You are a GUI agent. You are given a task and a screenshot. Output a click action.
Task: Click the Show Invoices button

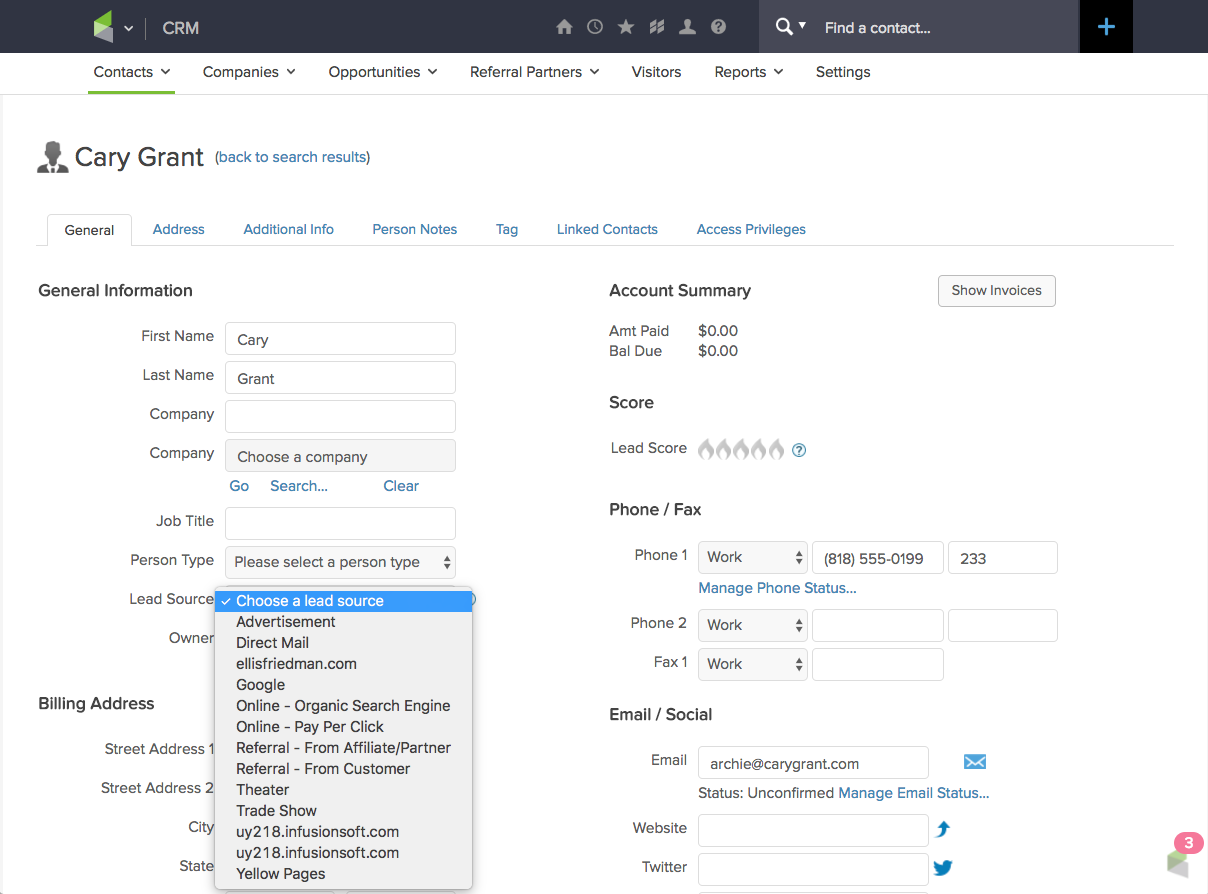point(996,291)
